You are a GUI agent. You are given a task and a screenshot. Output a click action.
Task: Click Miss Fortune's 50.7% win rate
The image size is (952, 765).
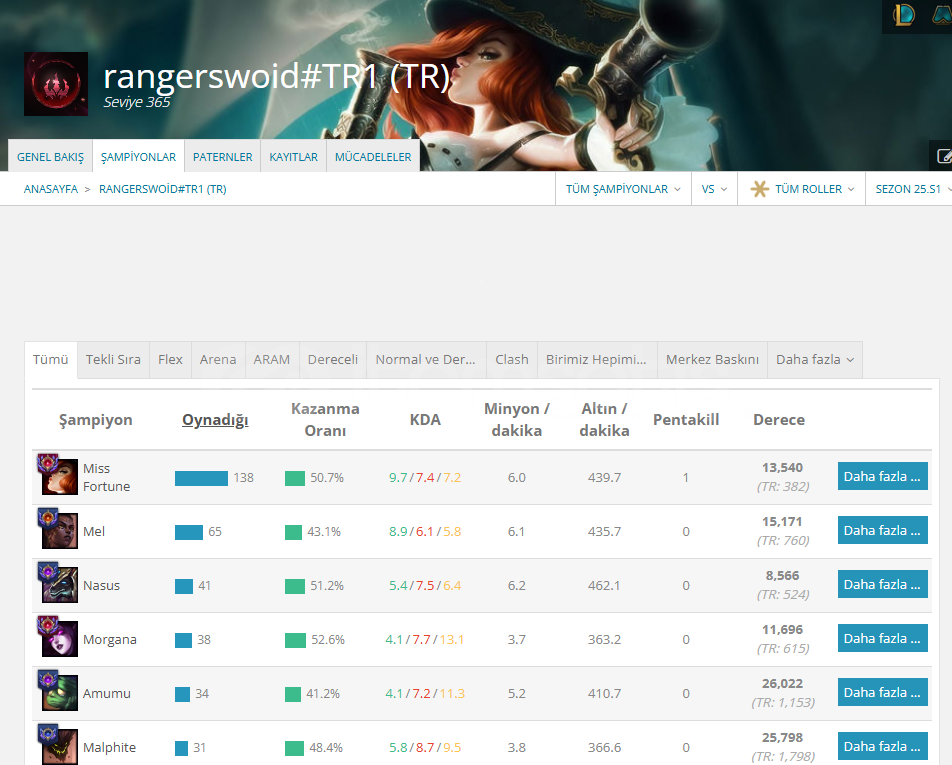coord(327,478)
